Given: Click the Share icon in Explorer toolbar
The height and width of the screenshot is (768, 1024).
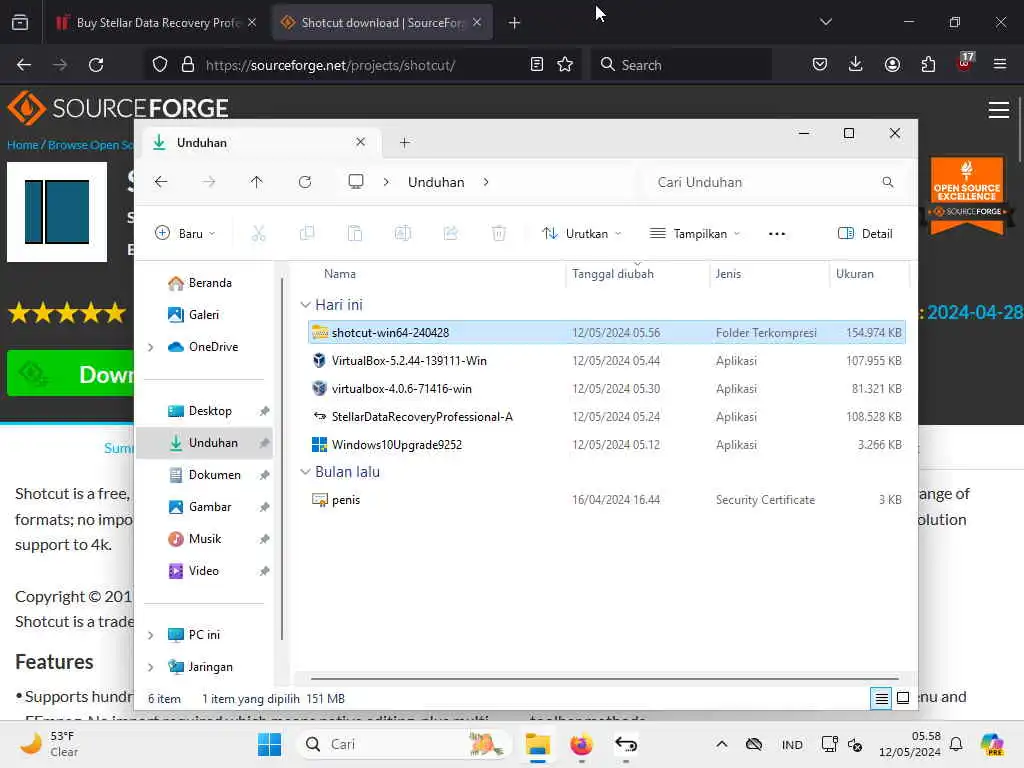Looking at the screenshot, I should coord(451,233).
